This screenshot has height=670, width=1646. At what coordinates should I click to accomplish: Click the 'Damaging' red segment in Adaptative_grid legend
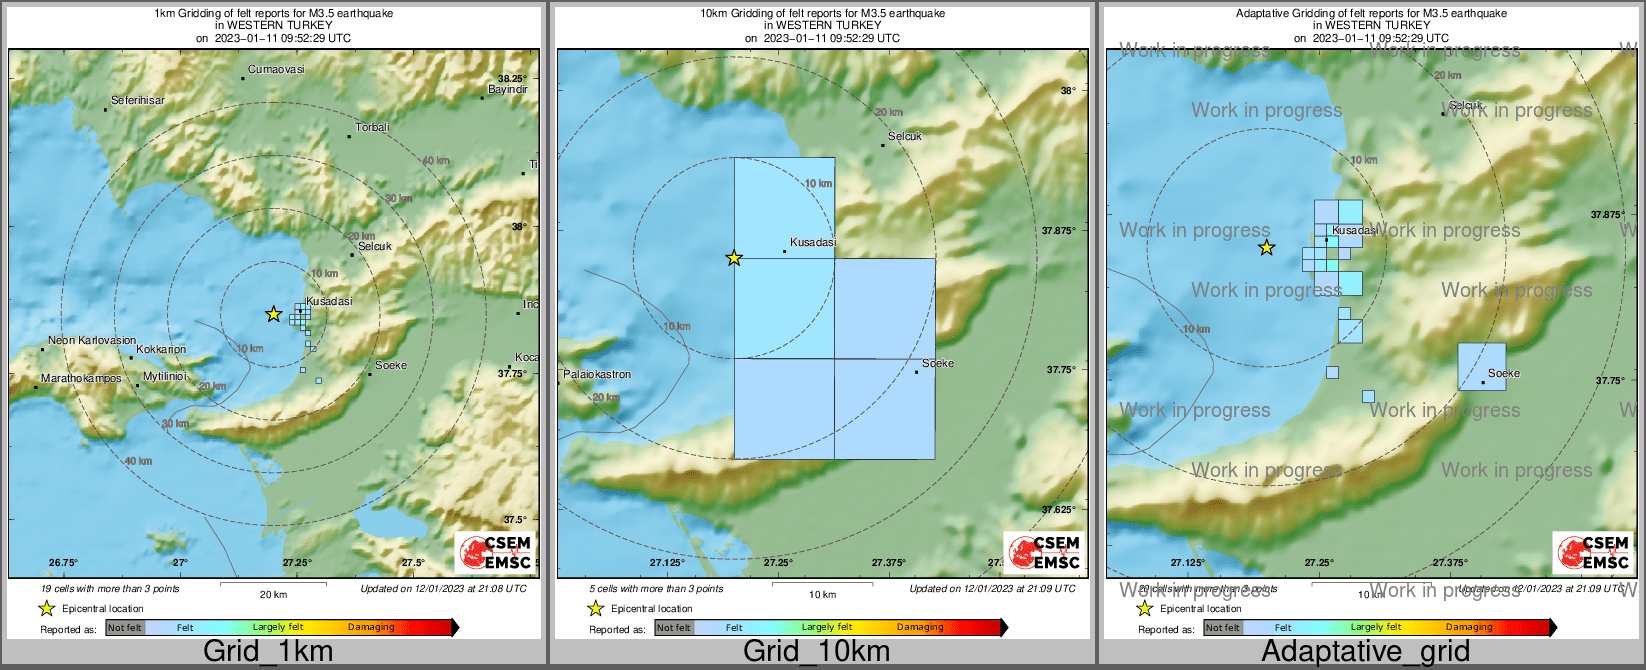point(1469,628)
